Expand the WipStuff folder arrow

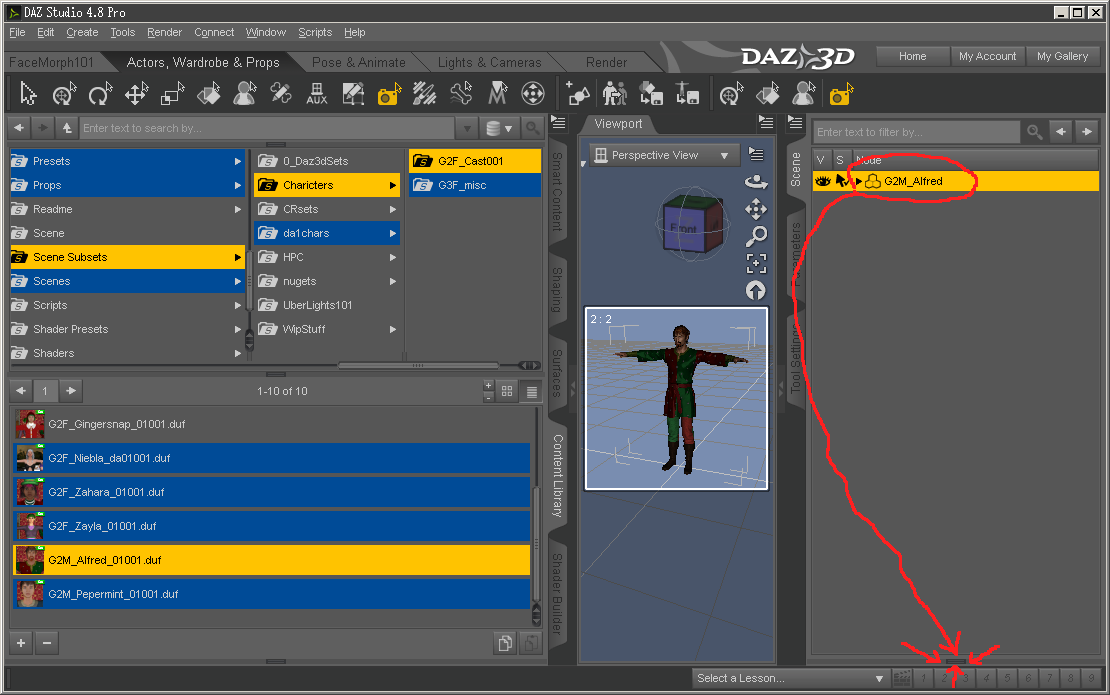click(393, 329)
